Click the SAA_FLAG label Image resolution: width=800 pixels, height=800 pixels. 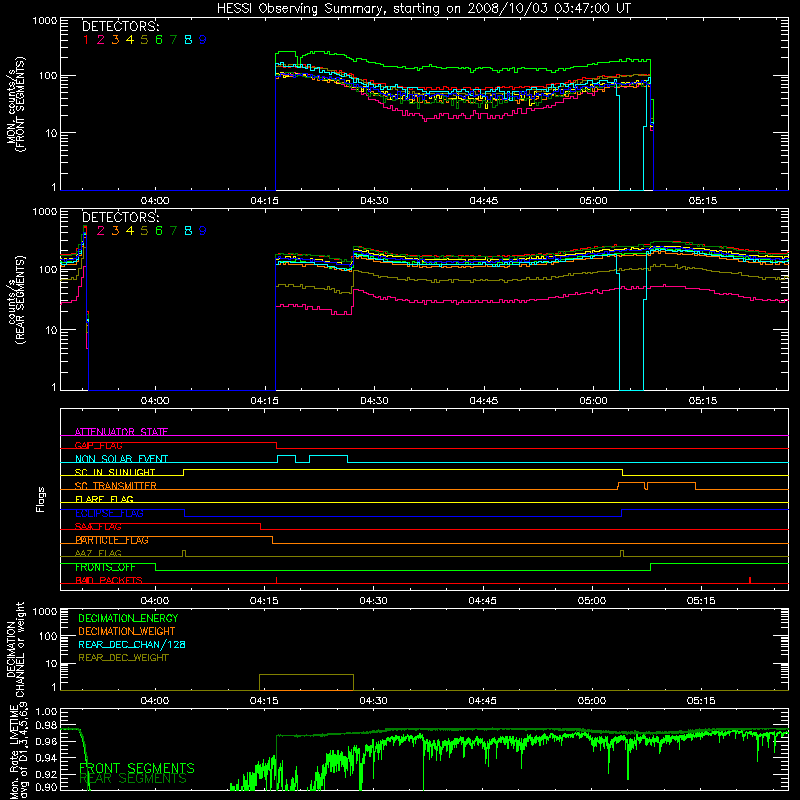(98, 527)
